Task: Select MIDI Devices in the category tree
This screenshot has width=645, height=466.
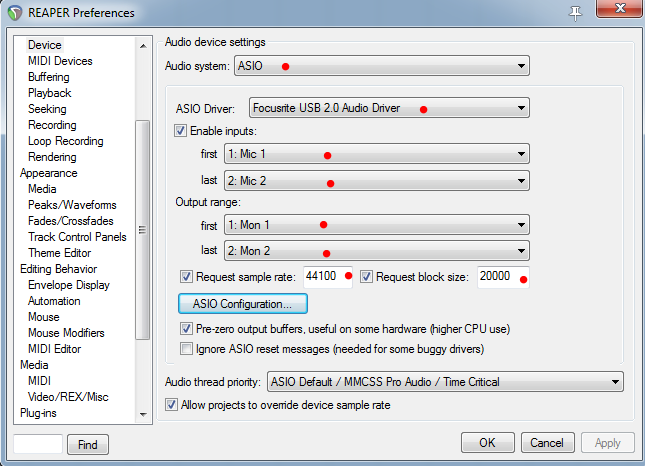Action: point(60,61)
